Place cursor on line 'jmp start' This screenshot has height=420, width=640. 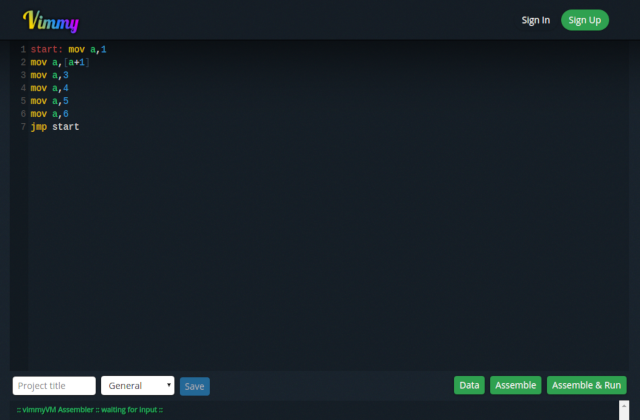point(55,127)
